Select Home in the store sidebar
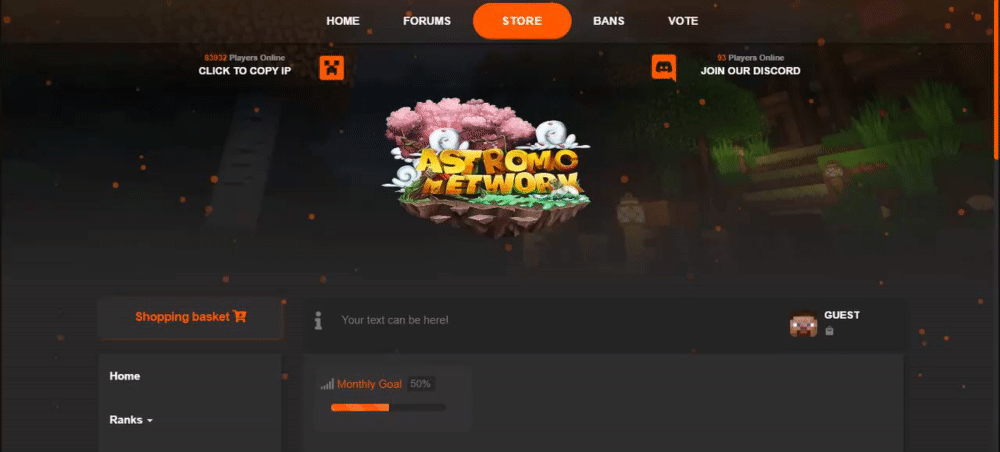This screenshot has width=1000, height=452. point(125,376)
